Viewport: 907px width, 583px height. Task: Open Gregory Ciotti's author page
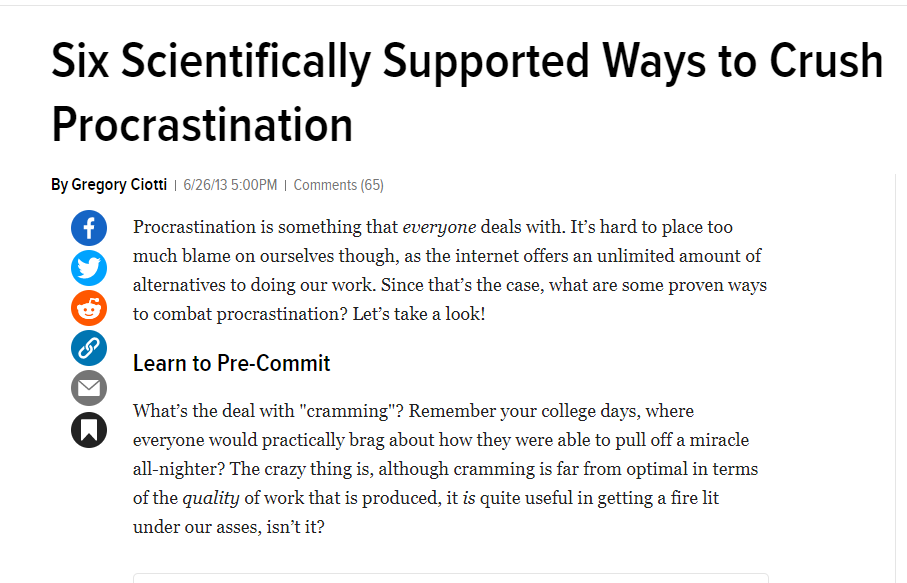point(119,185)
